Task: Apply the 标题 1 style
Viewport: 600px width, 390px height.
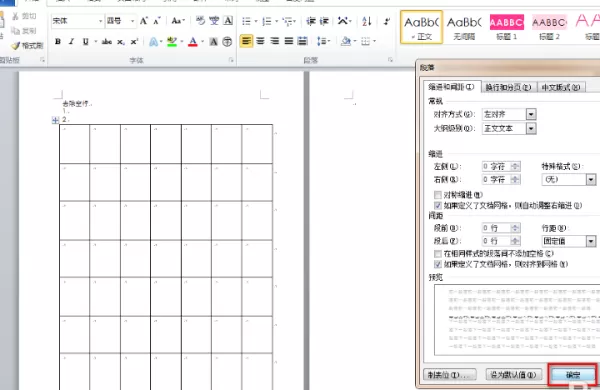Action: tap(507, 27)
